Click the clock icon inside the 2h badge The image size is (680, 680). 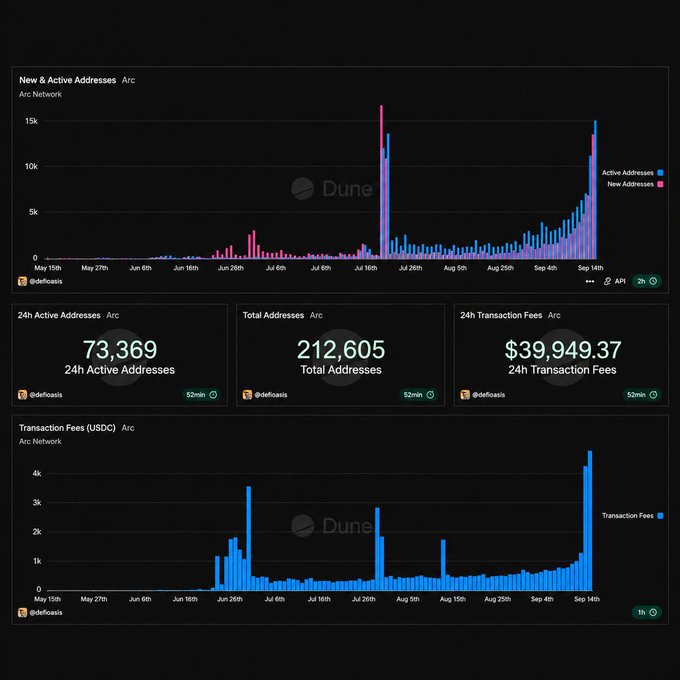pos(653,281)
